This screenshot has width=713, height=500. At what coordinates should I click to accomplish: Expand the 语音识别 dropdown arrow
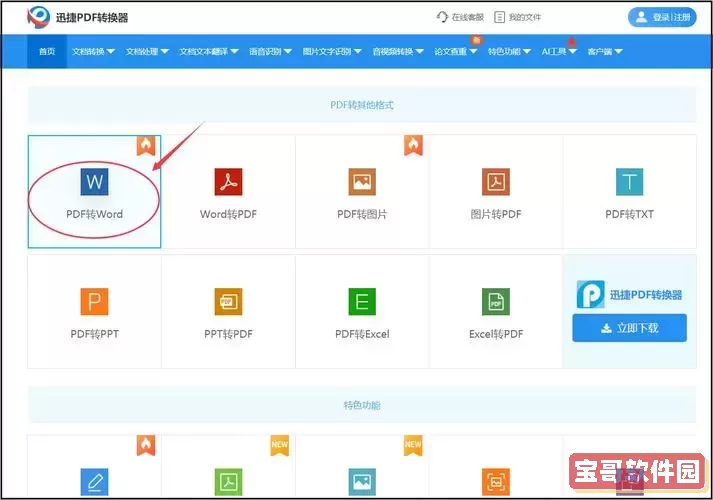pyautogui.click(x=288, y=51)
